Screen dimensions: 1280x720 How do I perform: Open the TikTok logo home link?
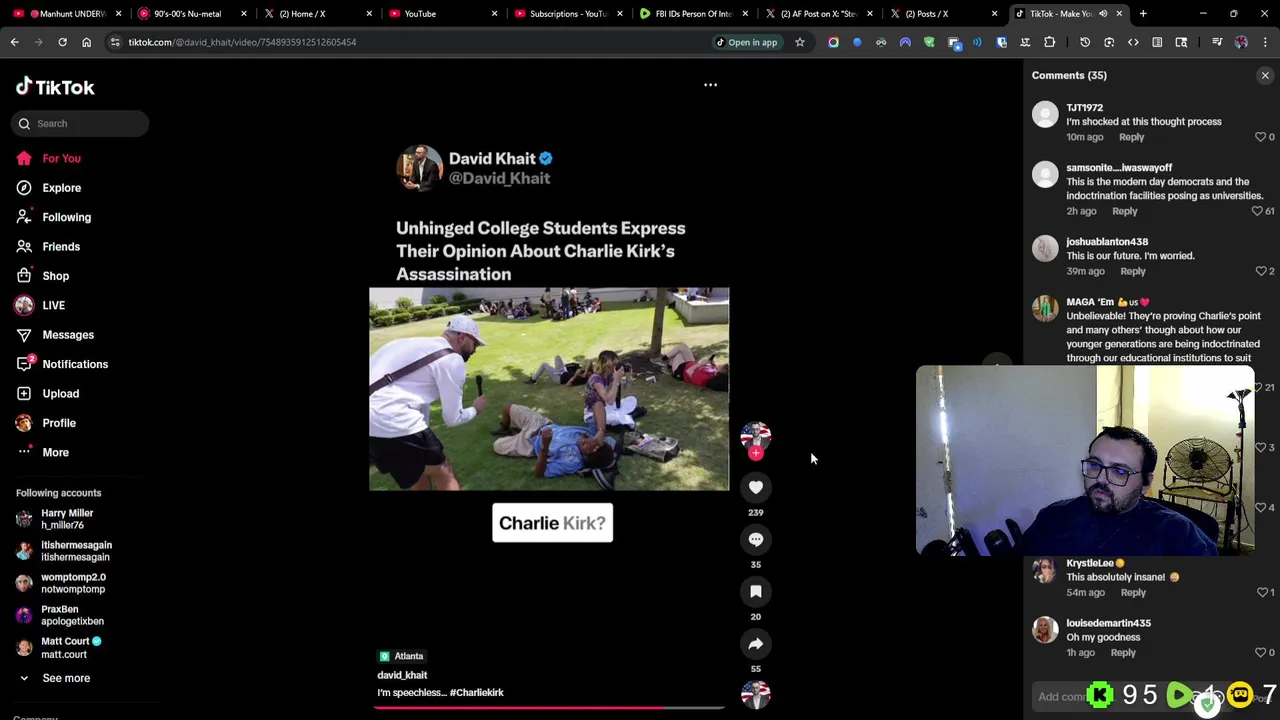55,87
